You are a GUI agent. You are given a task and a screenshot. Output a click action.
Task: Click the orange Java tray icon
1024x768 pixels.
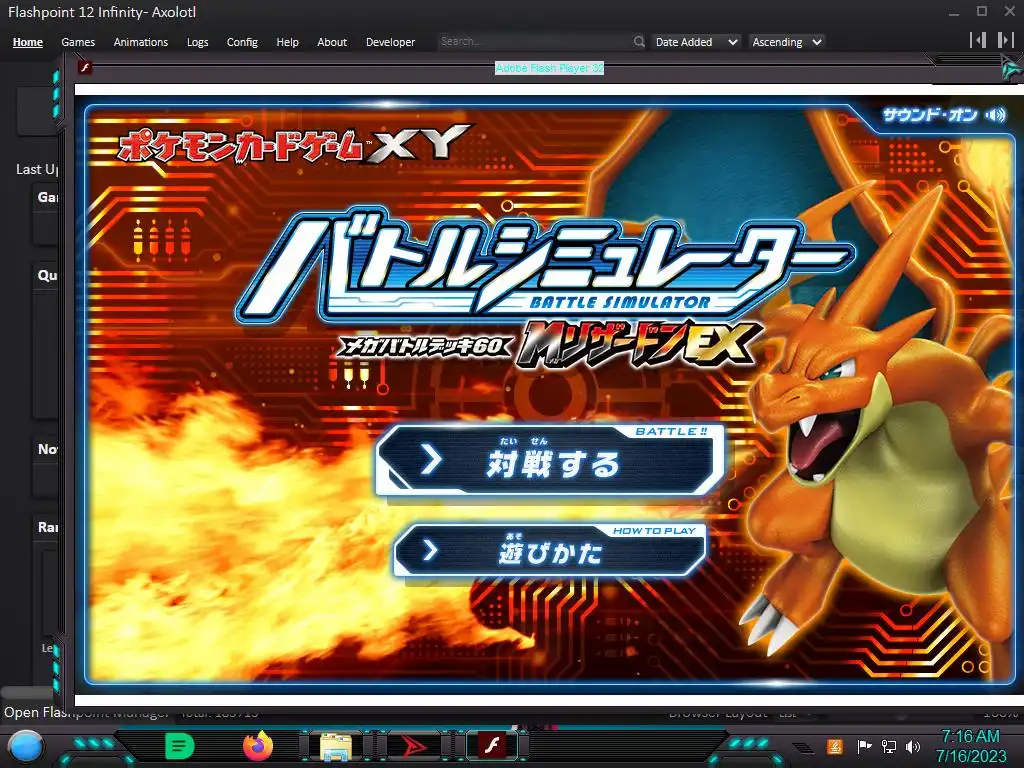click(x=835, y=746)
